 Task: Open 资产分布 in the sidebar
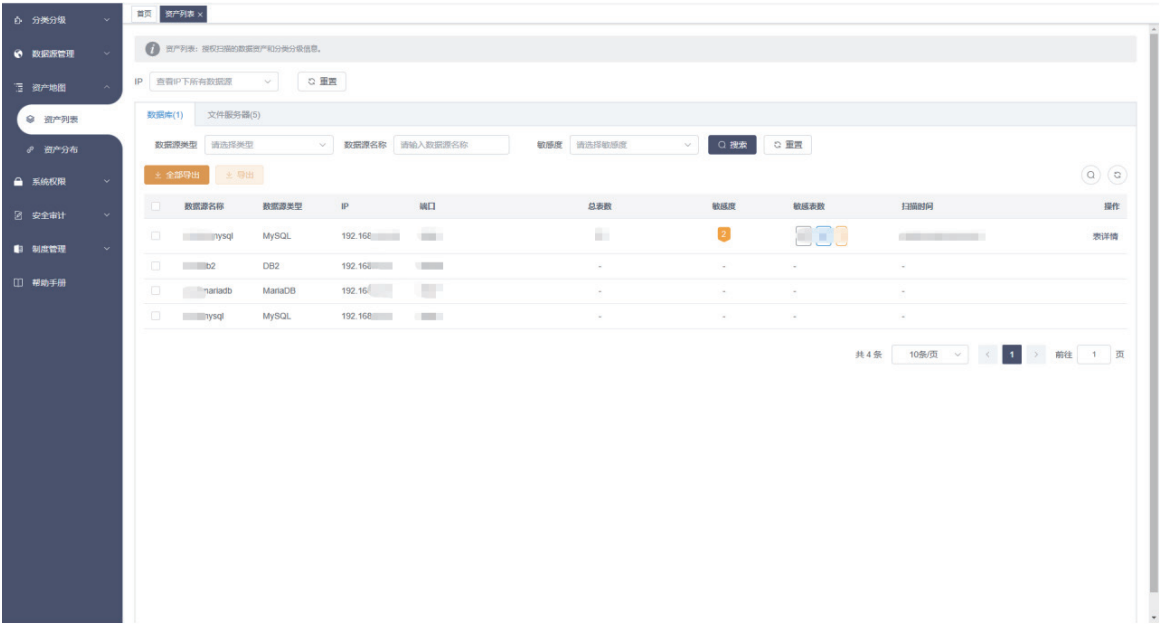[61, 150]
